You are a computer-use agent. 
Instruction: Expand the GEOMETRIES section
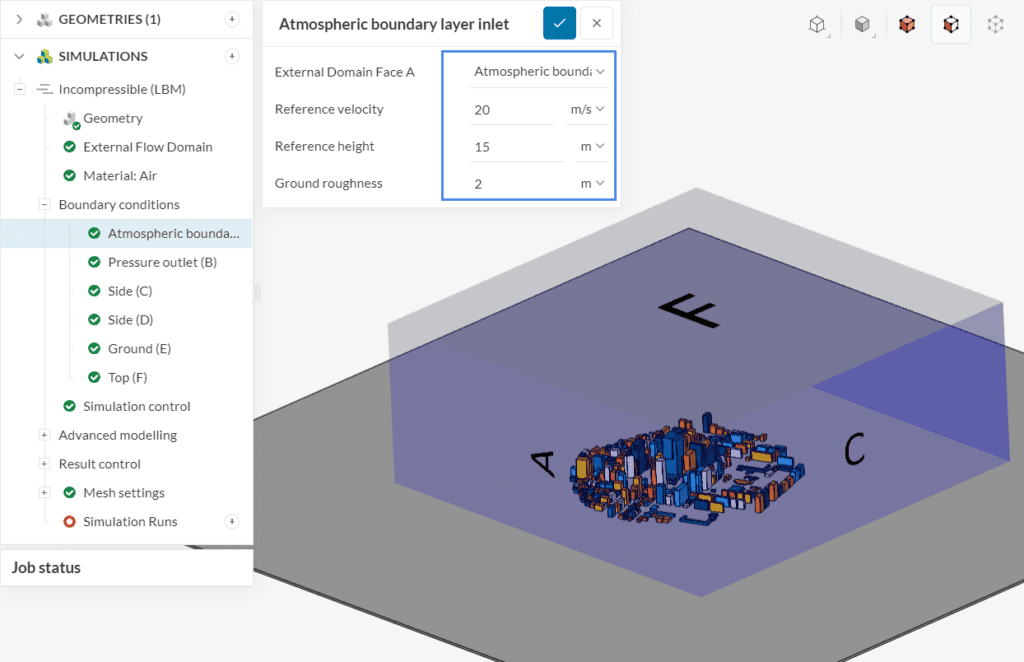(x=19, y=19)
